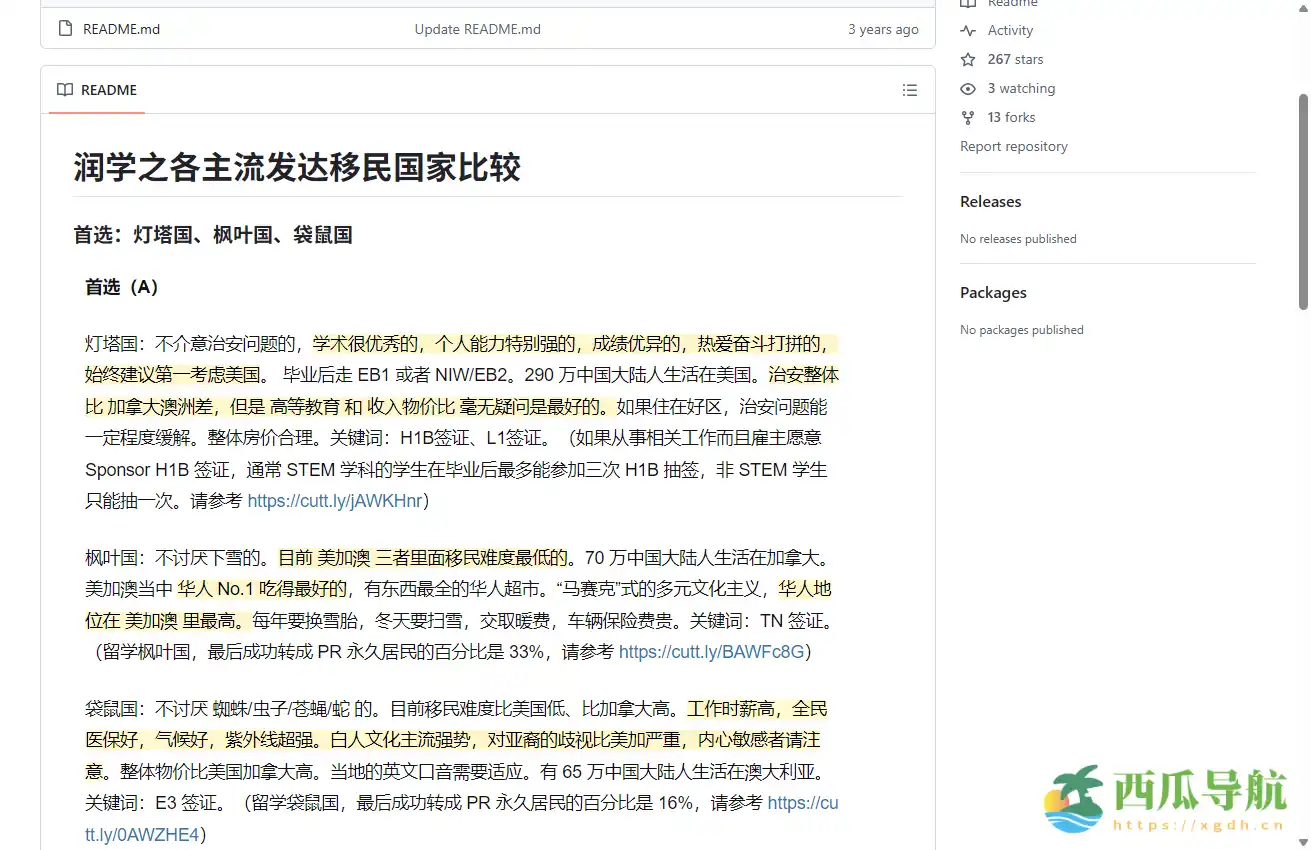The height and width of the screenshot is (850, 1311).
Task: Open the 13 forks list
Action: pos(1010,117)
